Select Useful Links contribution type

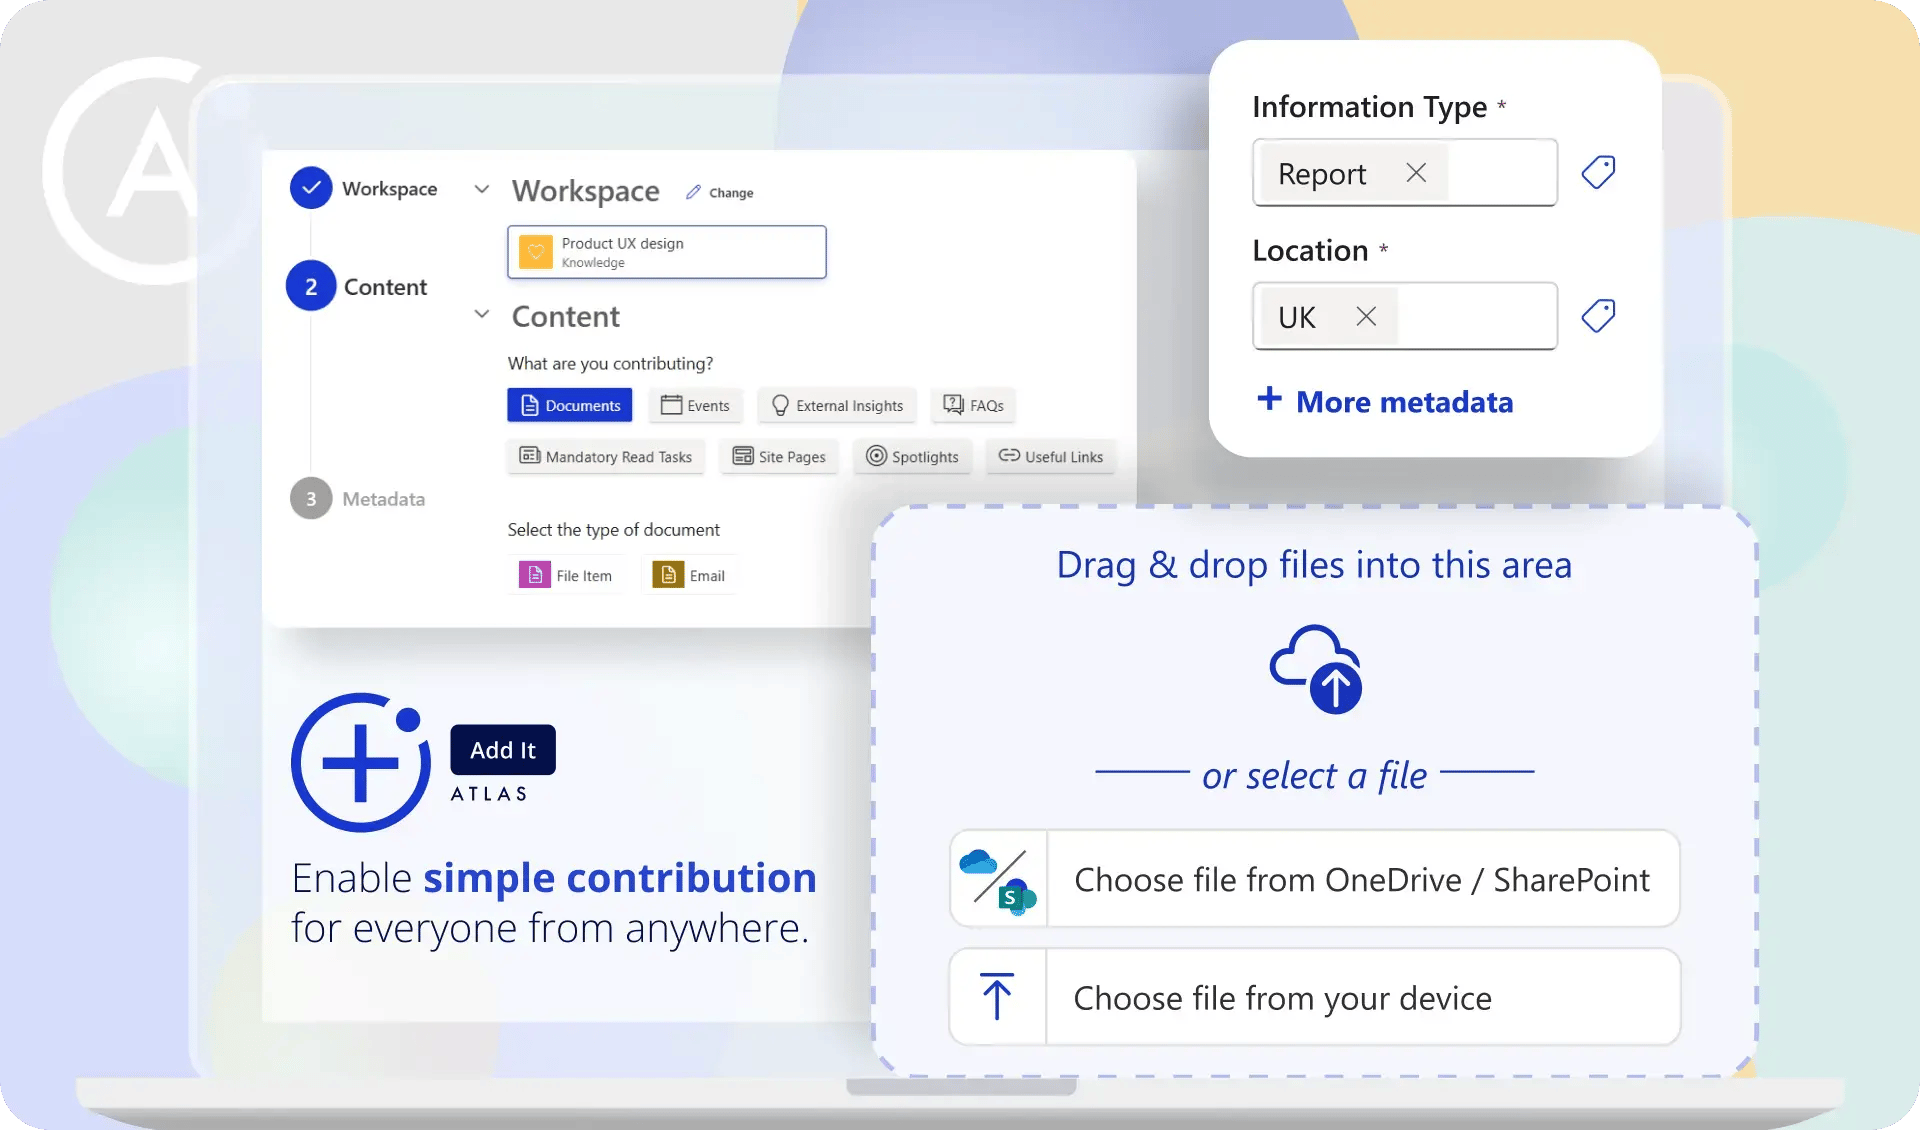point(1051,457)
